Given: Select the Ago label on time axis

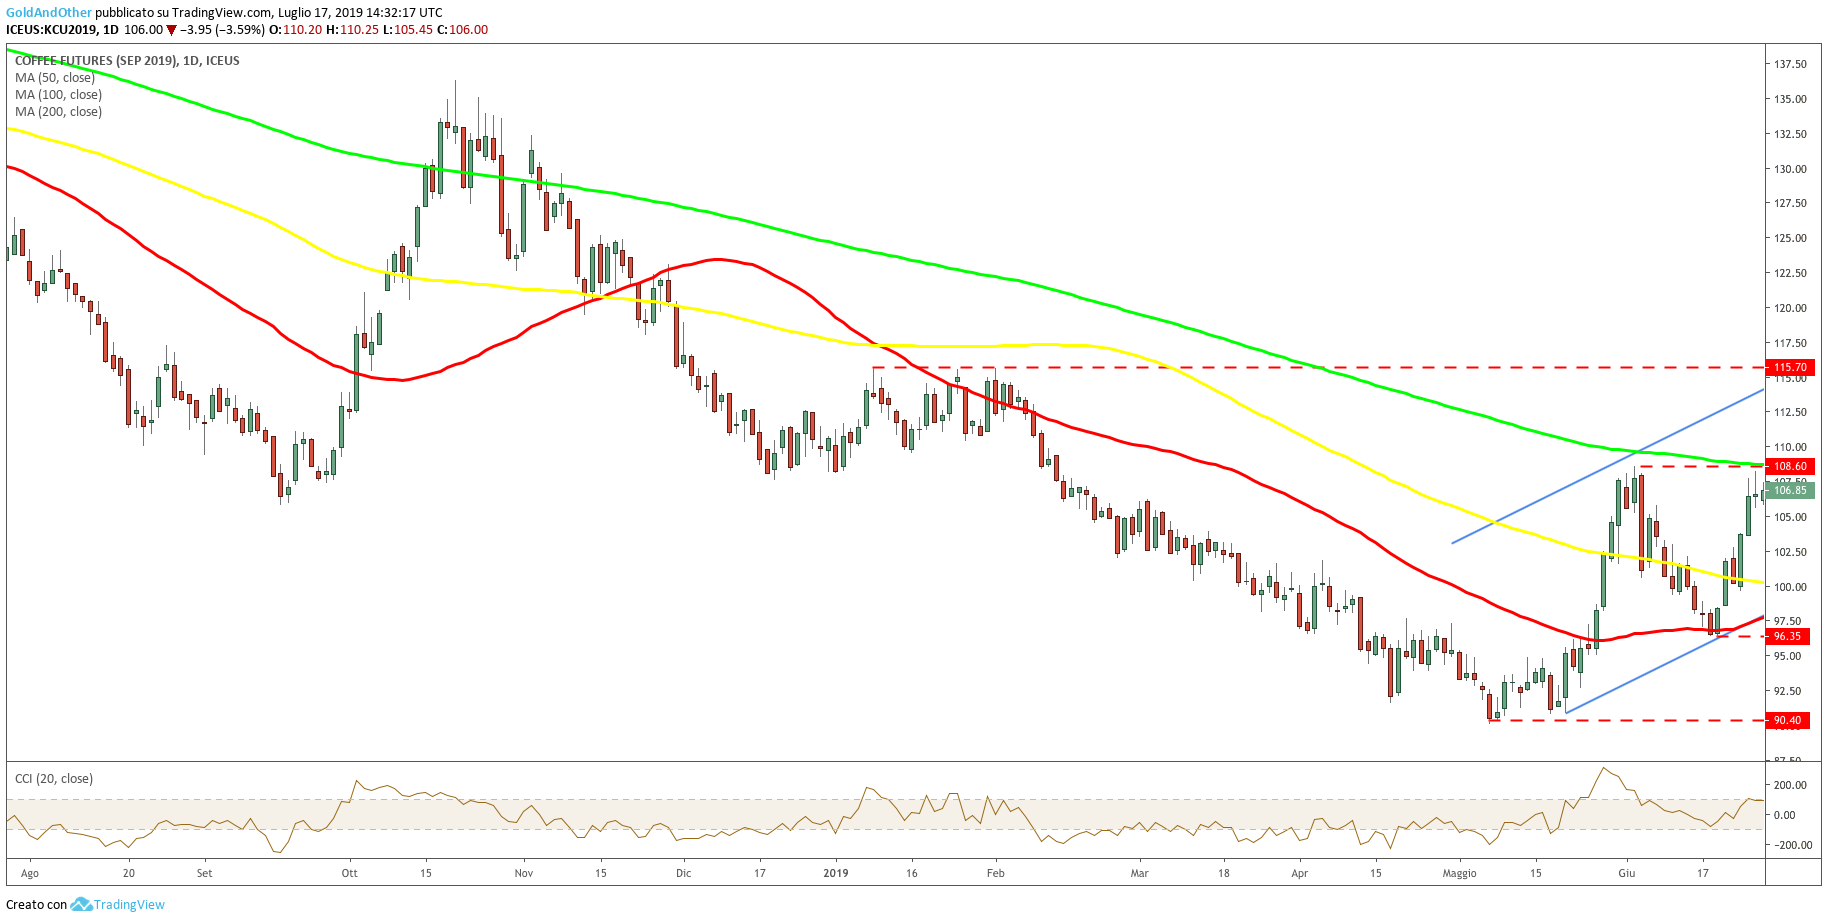Looking at the screenshot, I should (30, 874).
